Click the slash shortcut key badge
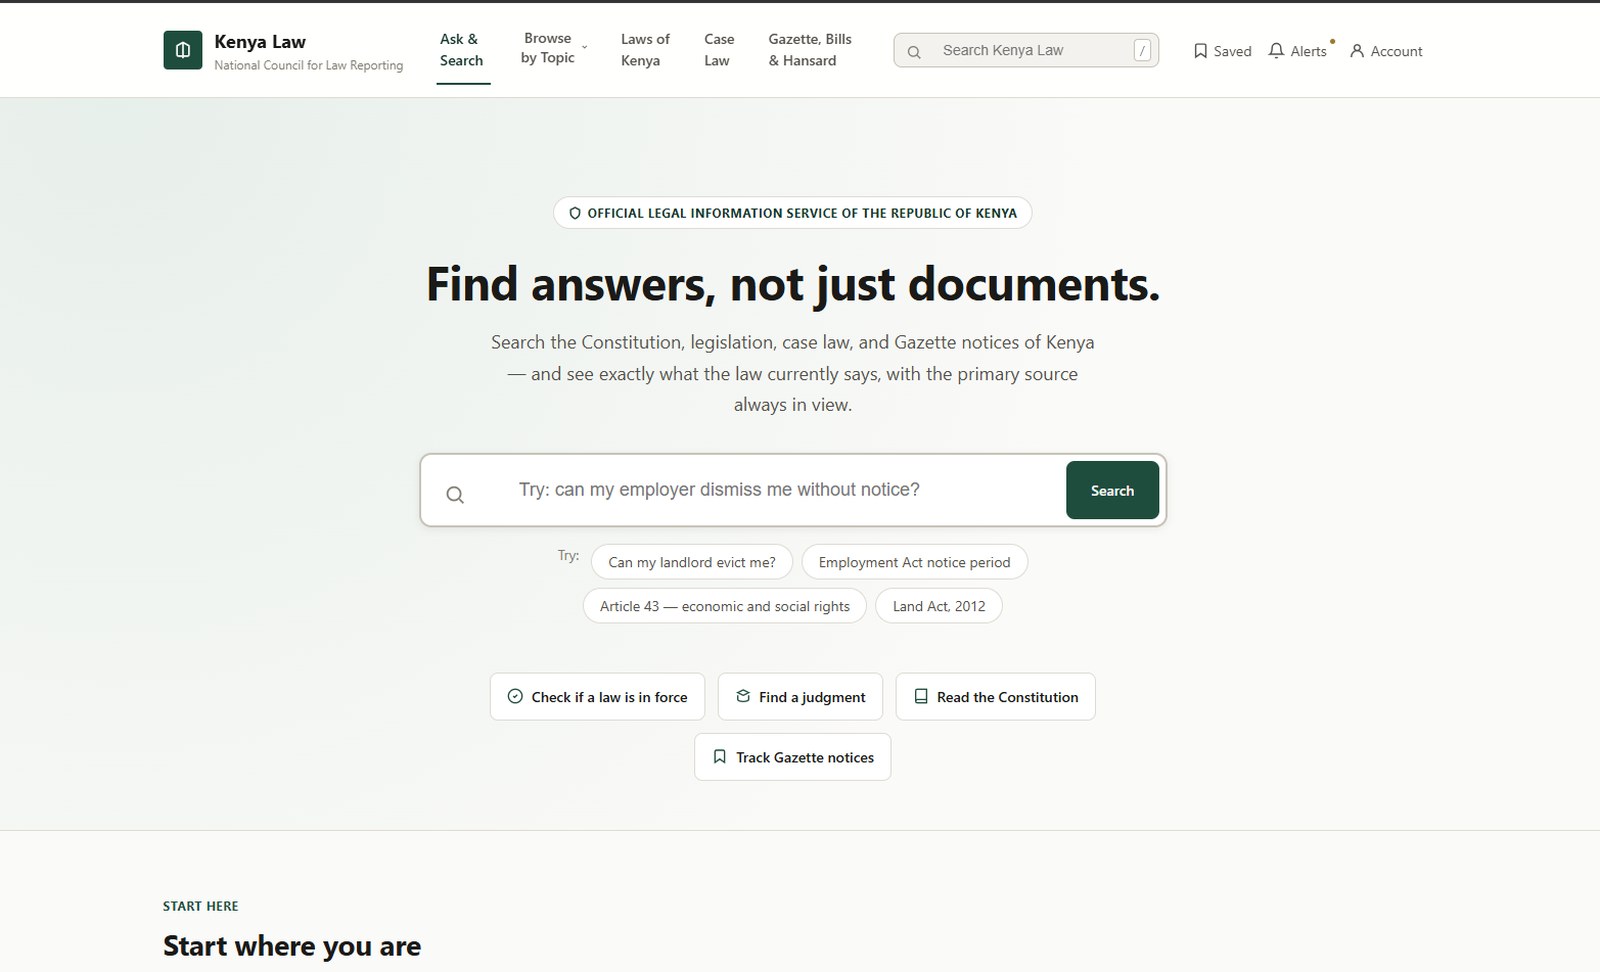 click(1142, 51)
